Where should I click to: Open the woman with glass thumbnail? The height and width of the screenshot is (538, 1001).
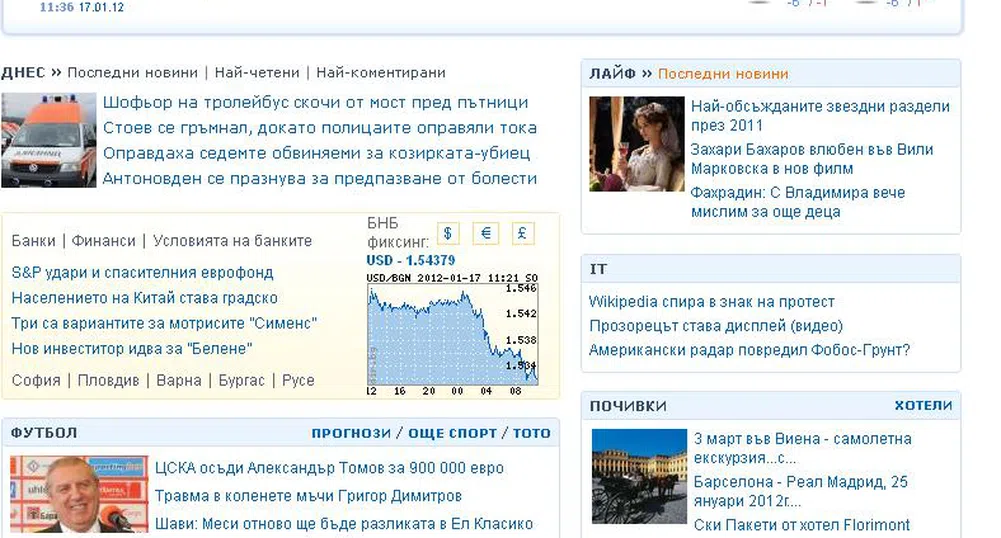(636, 144)
